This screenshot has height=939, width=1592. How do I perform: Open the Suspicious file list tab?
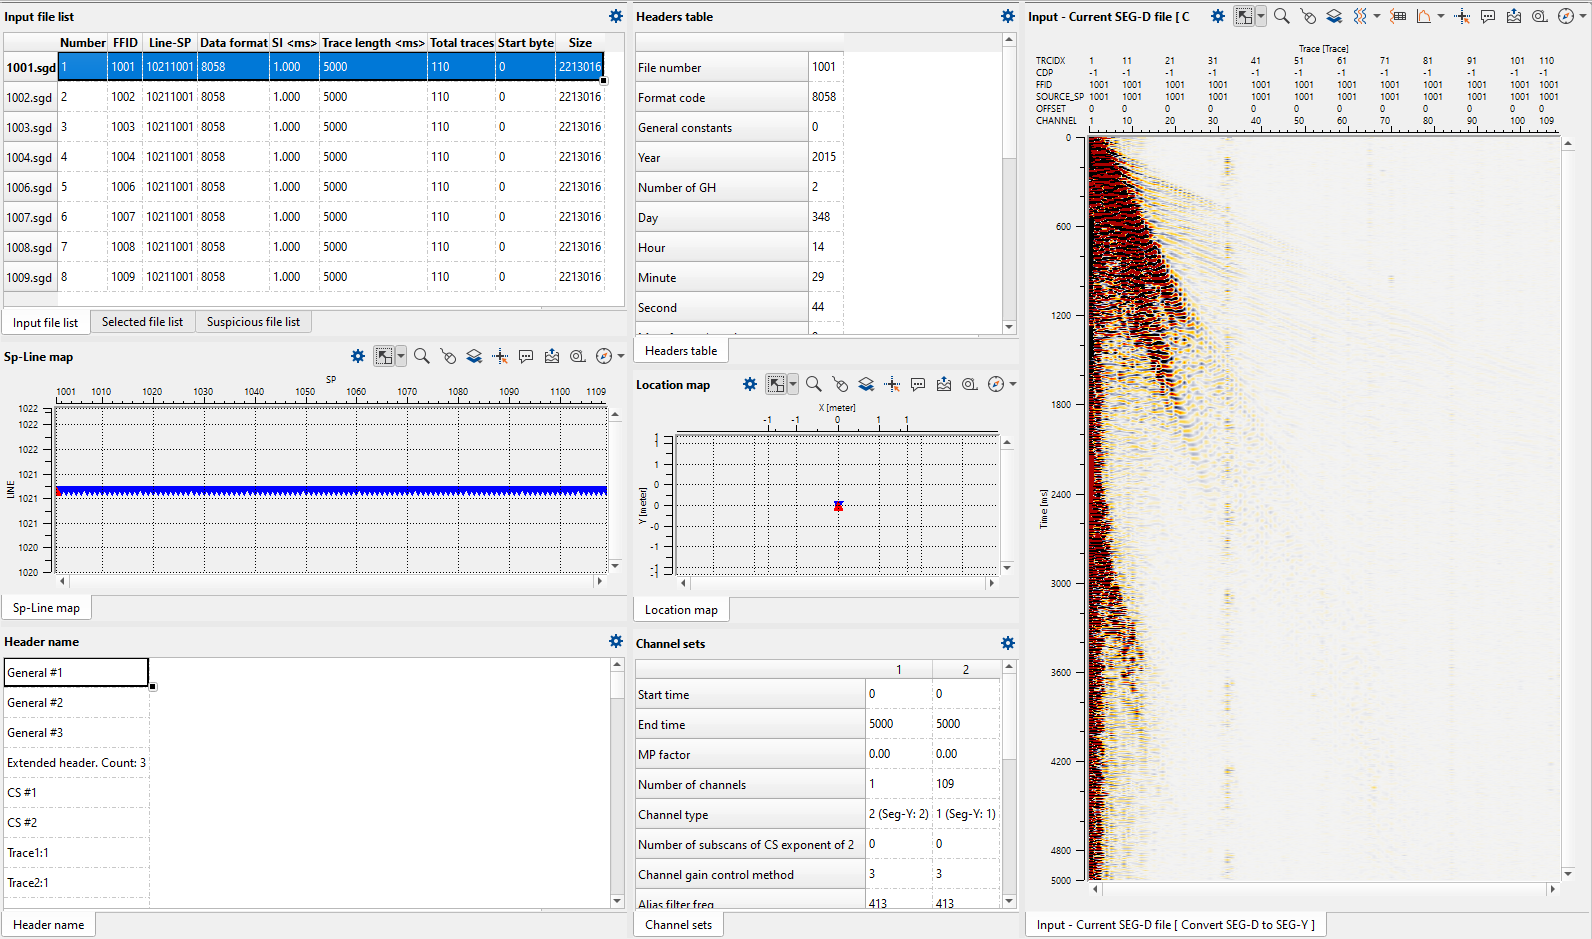[x=253, y=322]
